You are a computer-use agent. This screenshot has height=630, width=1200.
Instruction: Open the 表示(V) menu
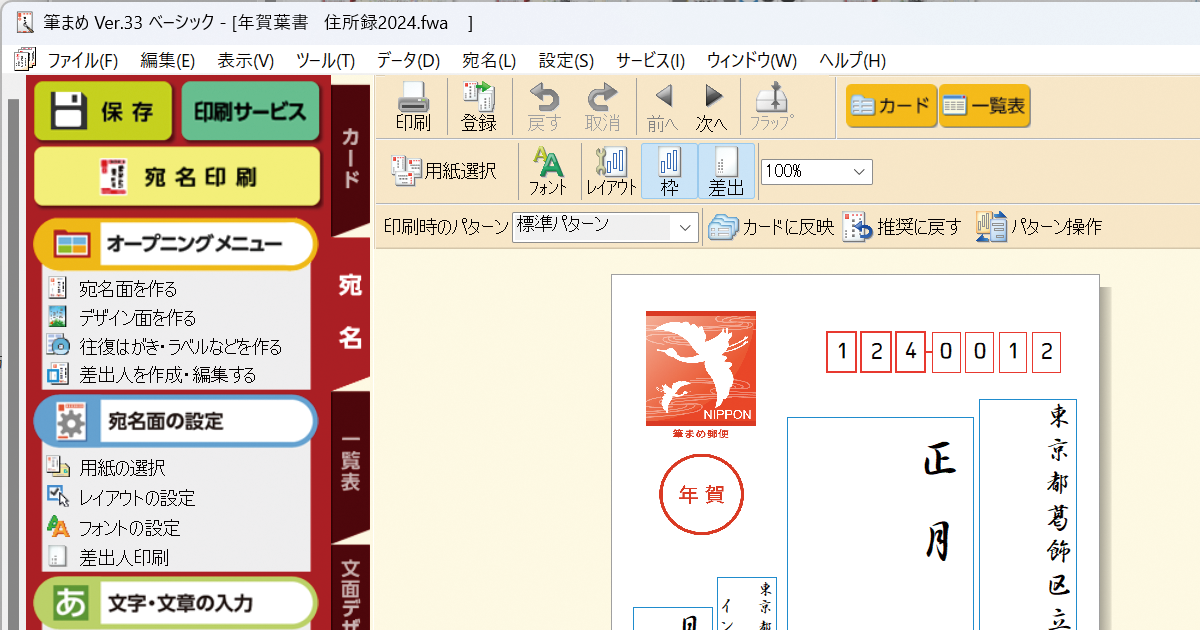(x=246, y=60)
